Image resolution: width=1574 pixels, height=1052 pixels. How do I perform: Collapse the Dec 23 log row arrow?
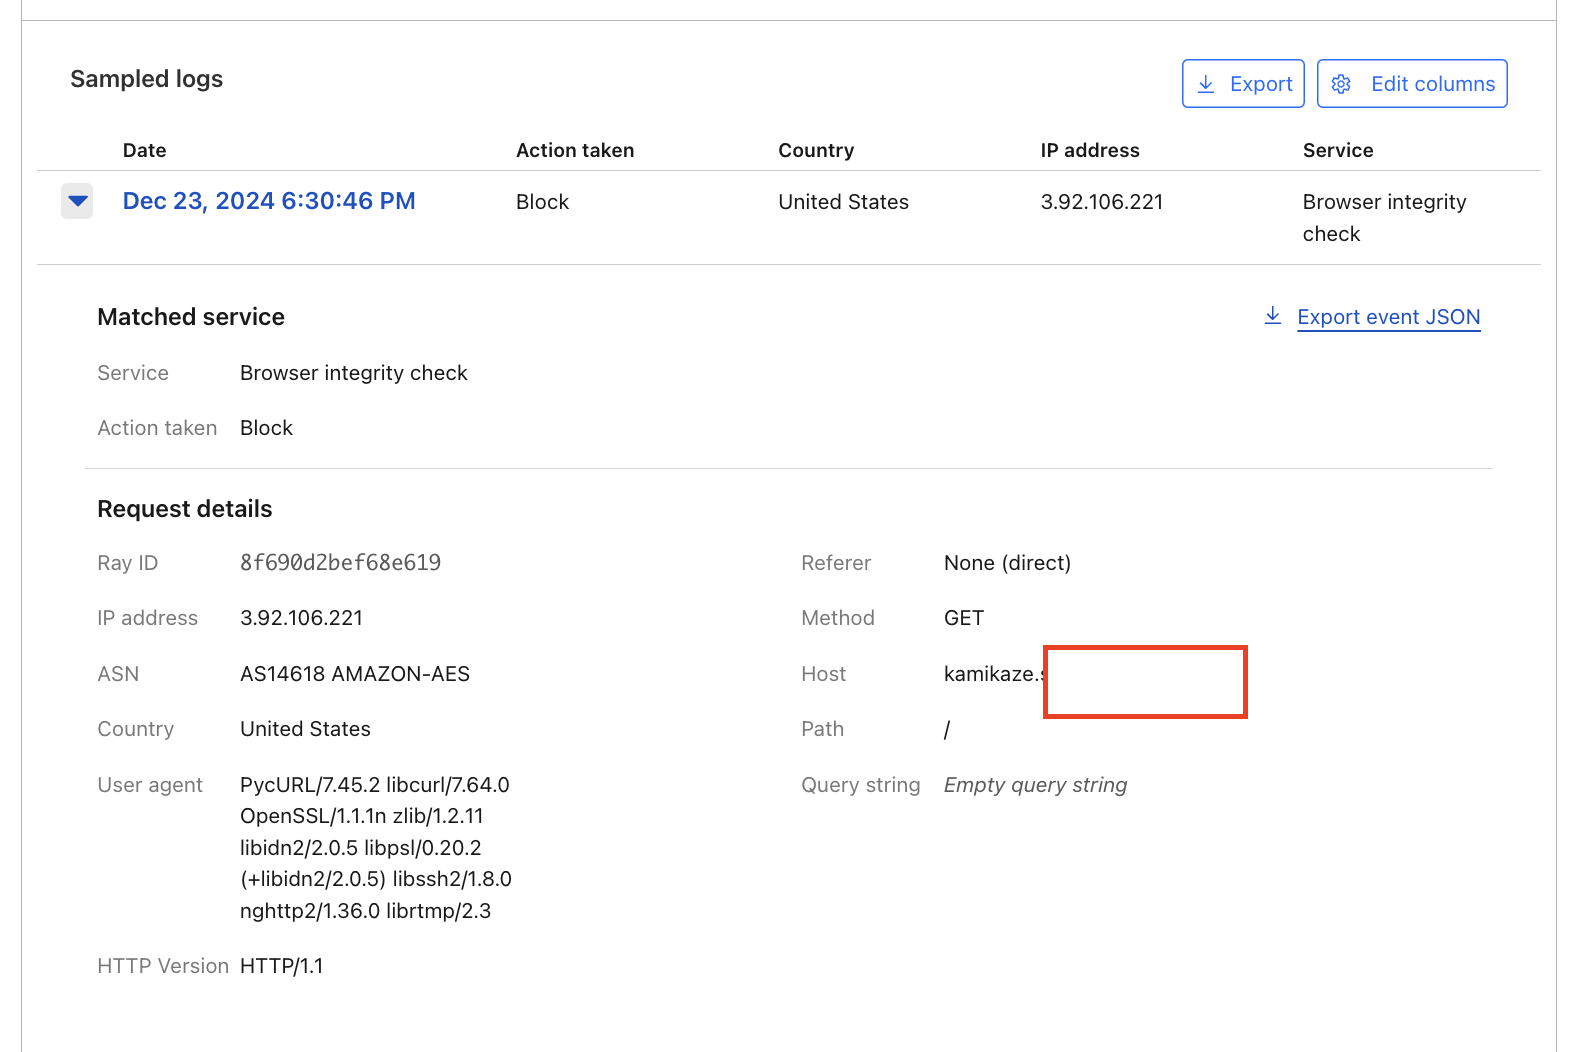pos(77,201)
